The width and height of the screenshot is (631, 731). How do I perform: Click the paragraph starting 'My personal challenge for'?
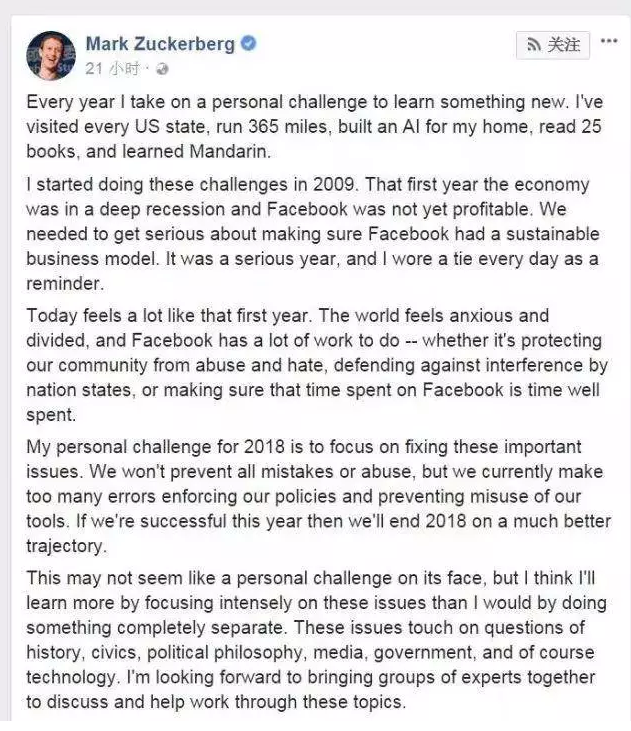[318, 496]
